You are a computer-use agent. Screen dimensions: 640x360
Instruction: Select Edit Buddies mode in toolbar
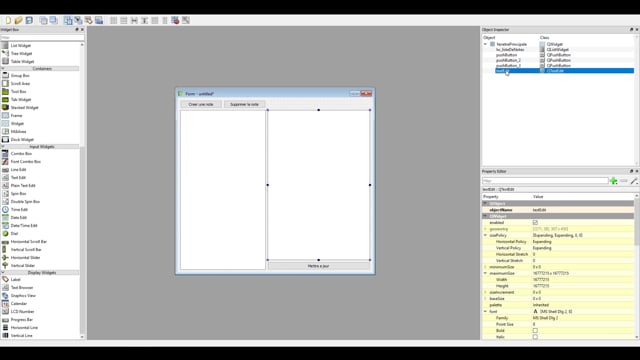coord(89,20)
